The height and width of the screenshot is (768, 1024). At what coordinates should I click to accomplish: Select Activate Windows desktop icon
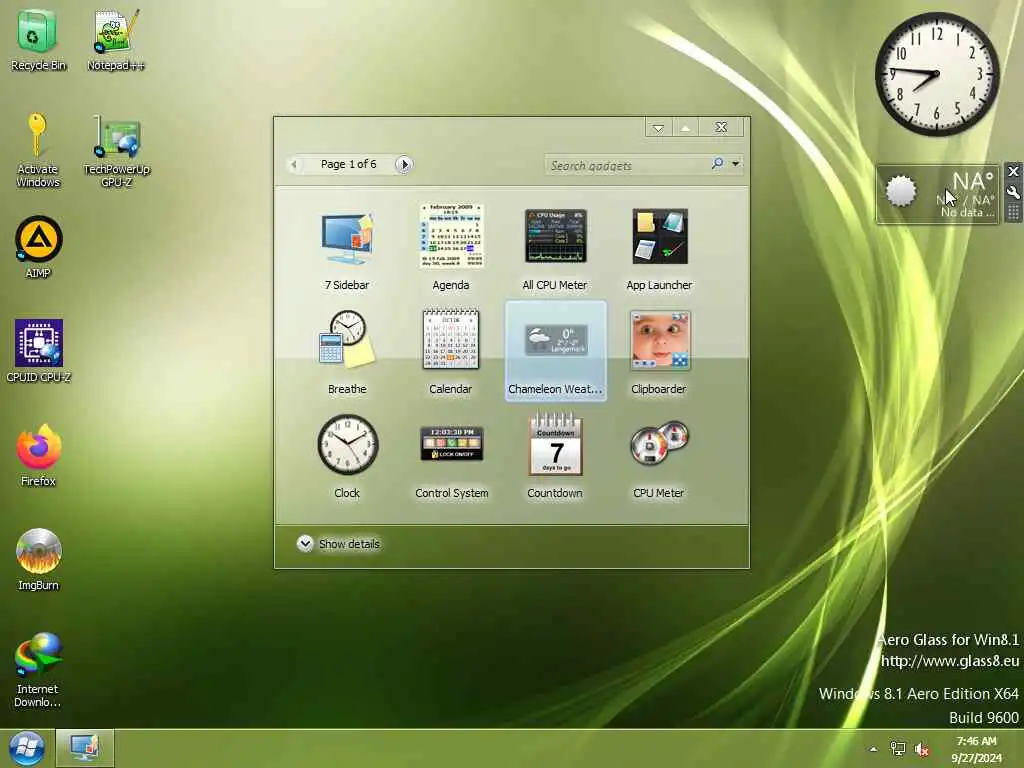click(x=38, y=152)
